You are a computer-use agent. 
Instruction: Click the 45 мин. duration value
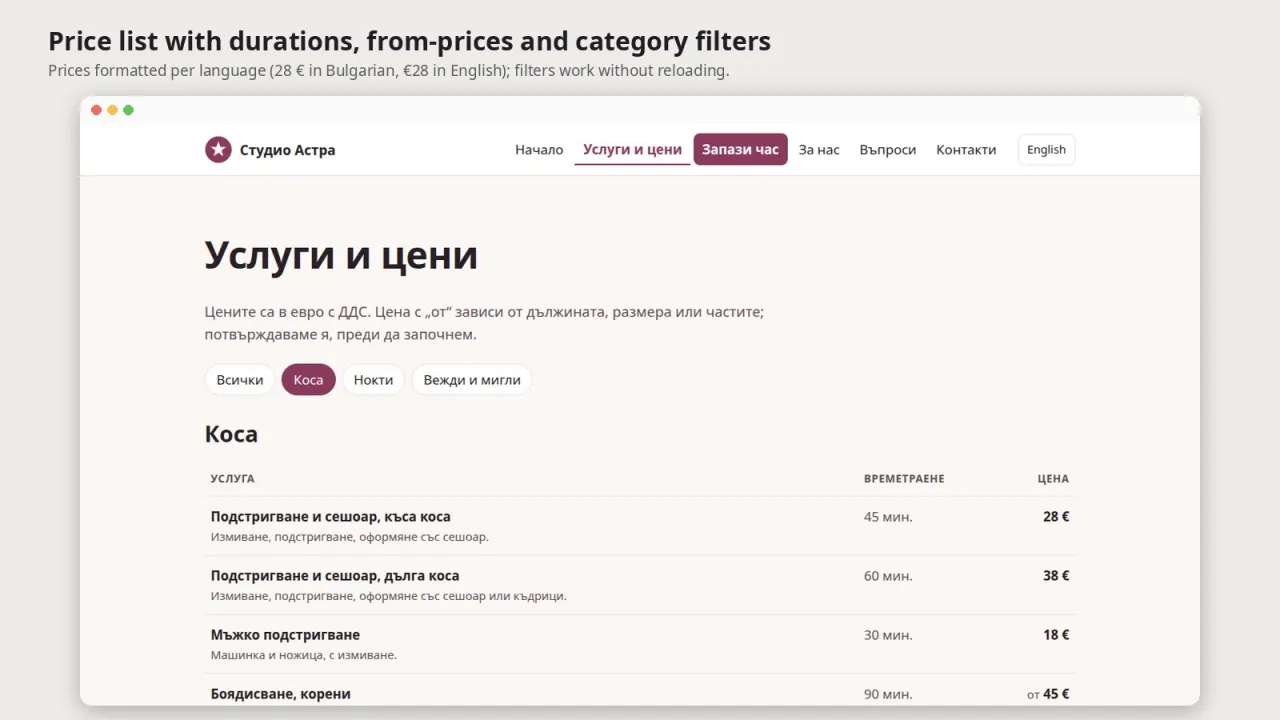(888, 517)
